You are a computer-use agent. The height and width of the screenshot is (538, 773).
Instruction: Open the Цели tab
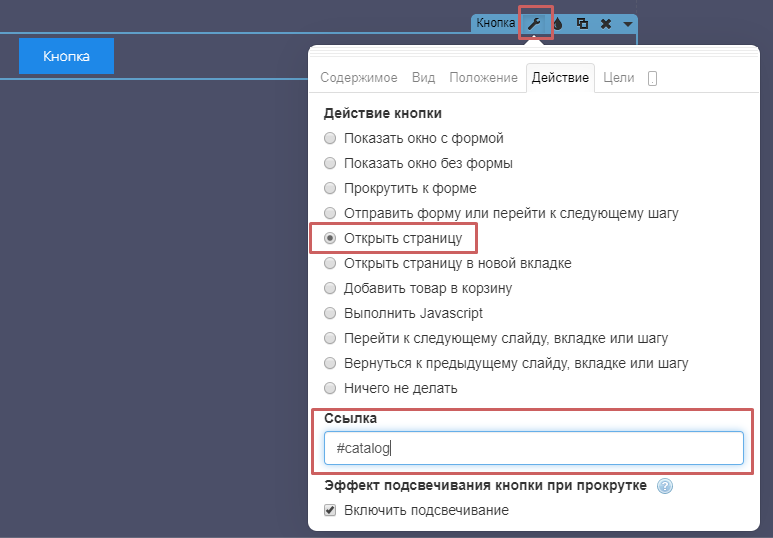point(619,78)
